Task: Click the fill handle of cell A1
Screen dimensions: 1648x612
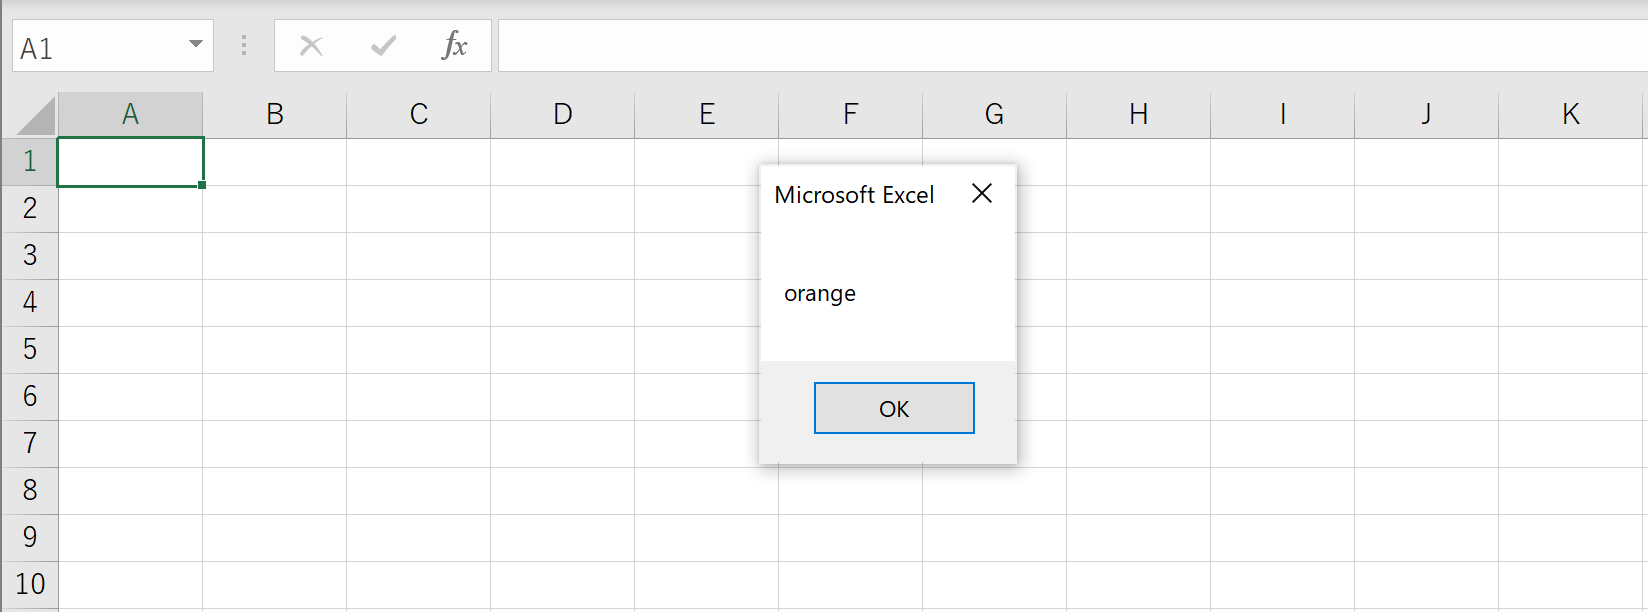Action: point(202,185)
